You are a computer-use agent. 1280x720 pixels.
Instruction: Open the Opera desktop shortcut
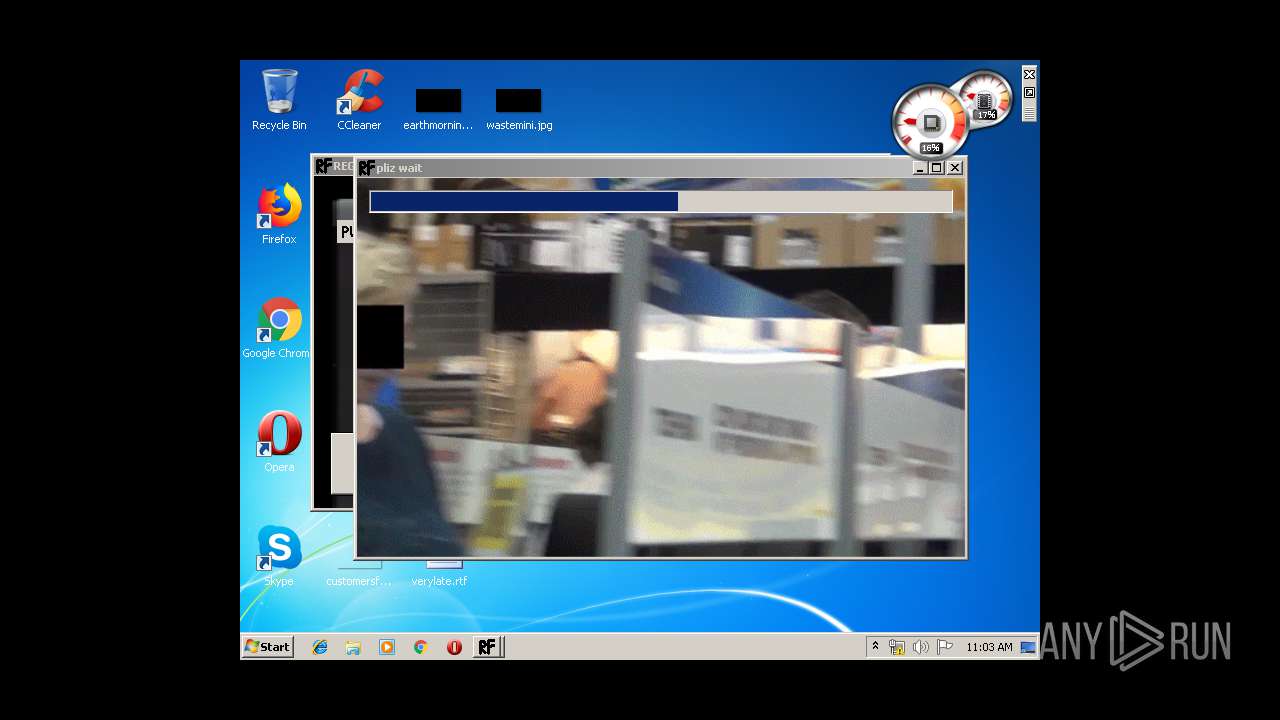click(x=279, y=442)
